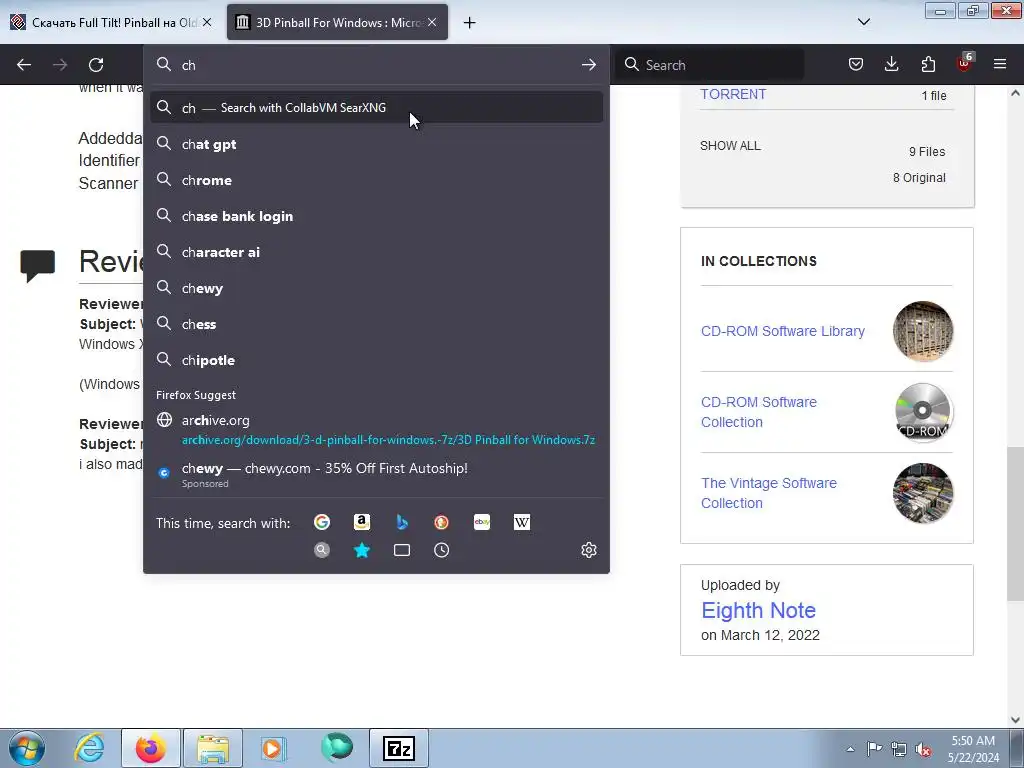Open uploader Eighth Note's profile
Viewport: 1024px width, 768px height.
(x=758, y=610)
